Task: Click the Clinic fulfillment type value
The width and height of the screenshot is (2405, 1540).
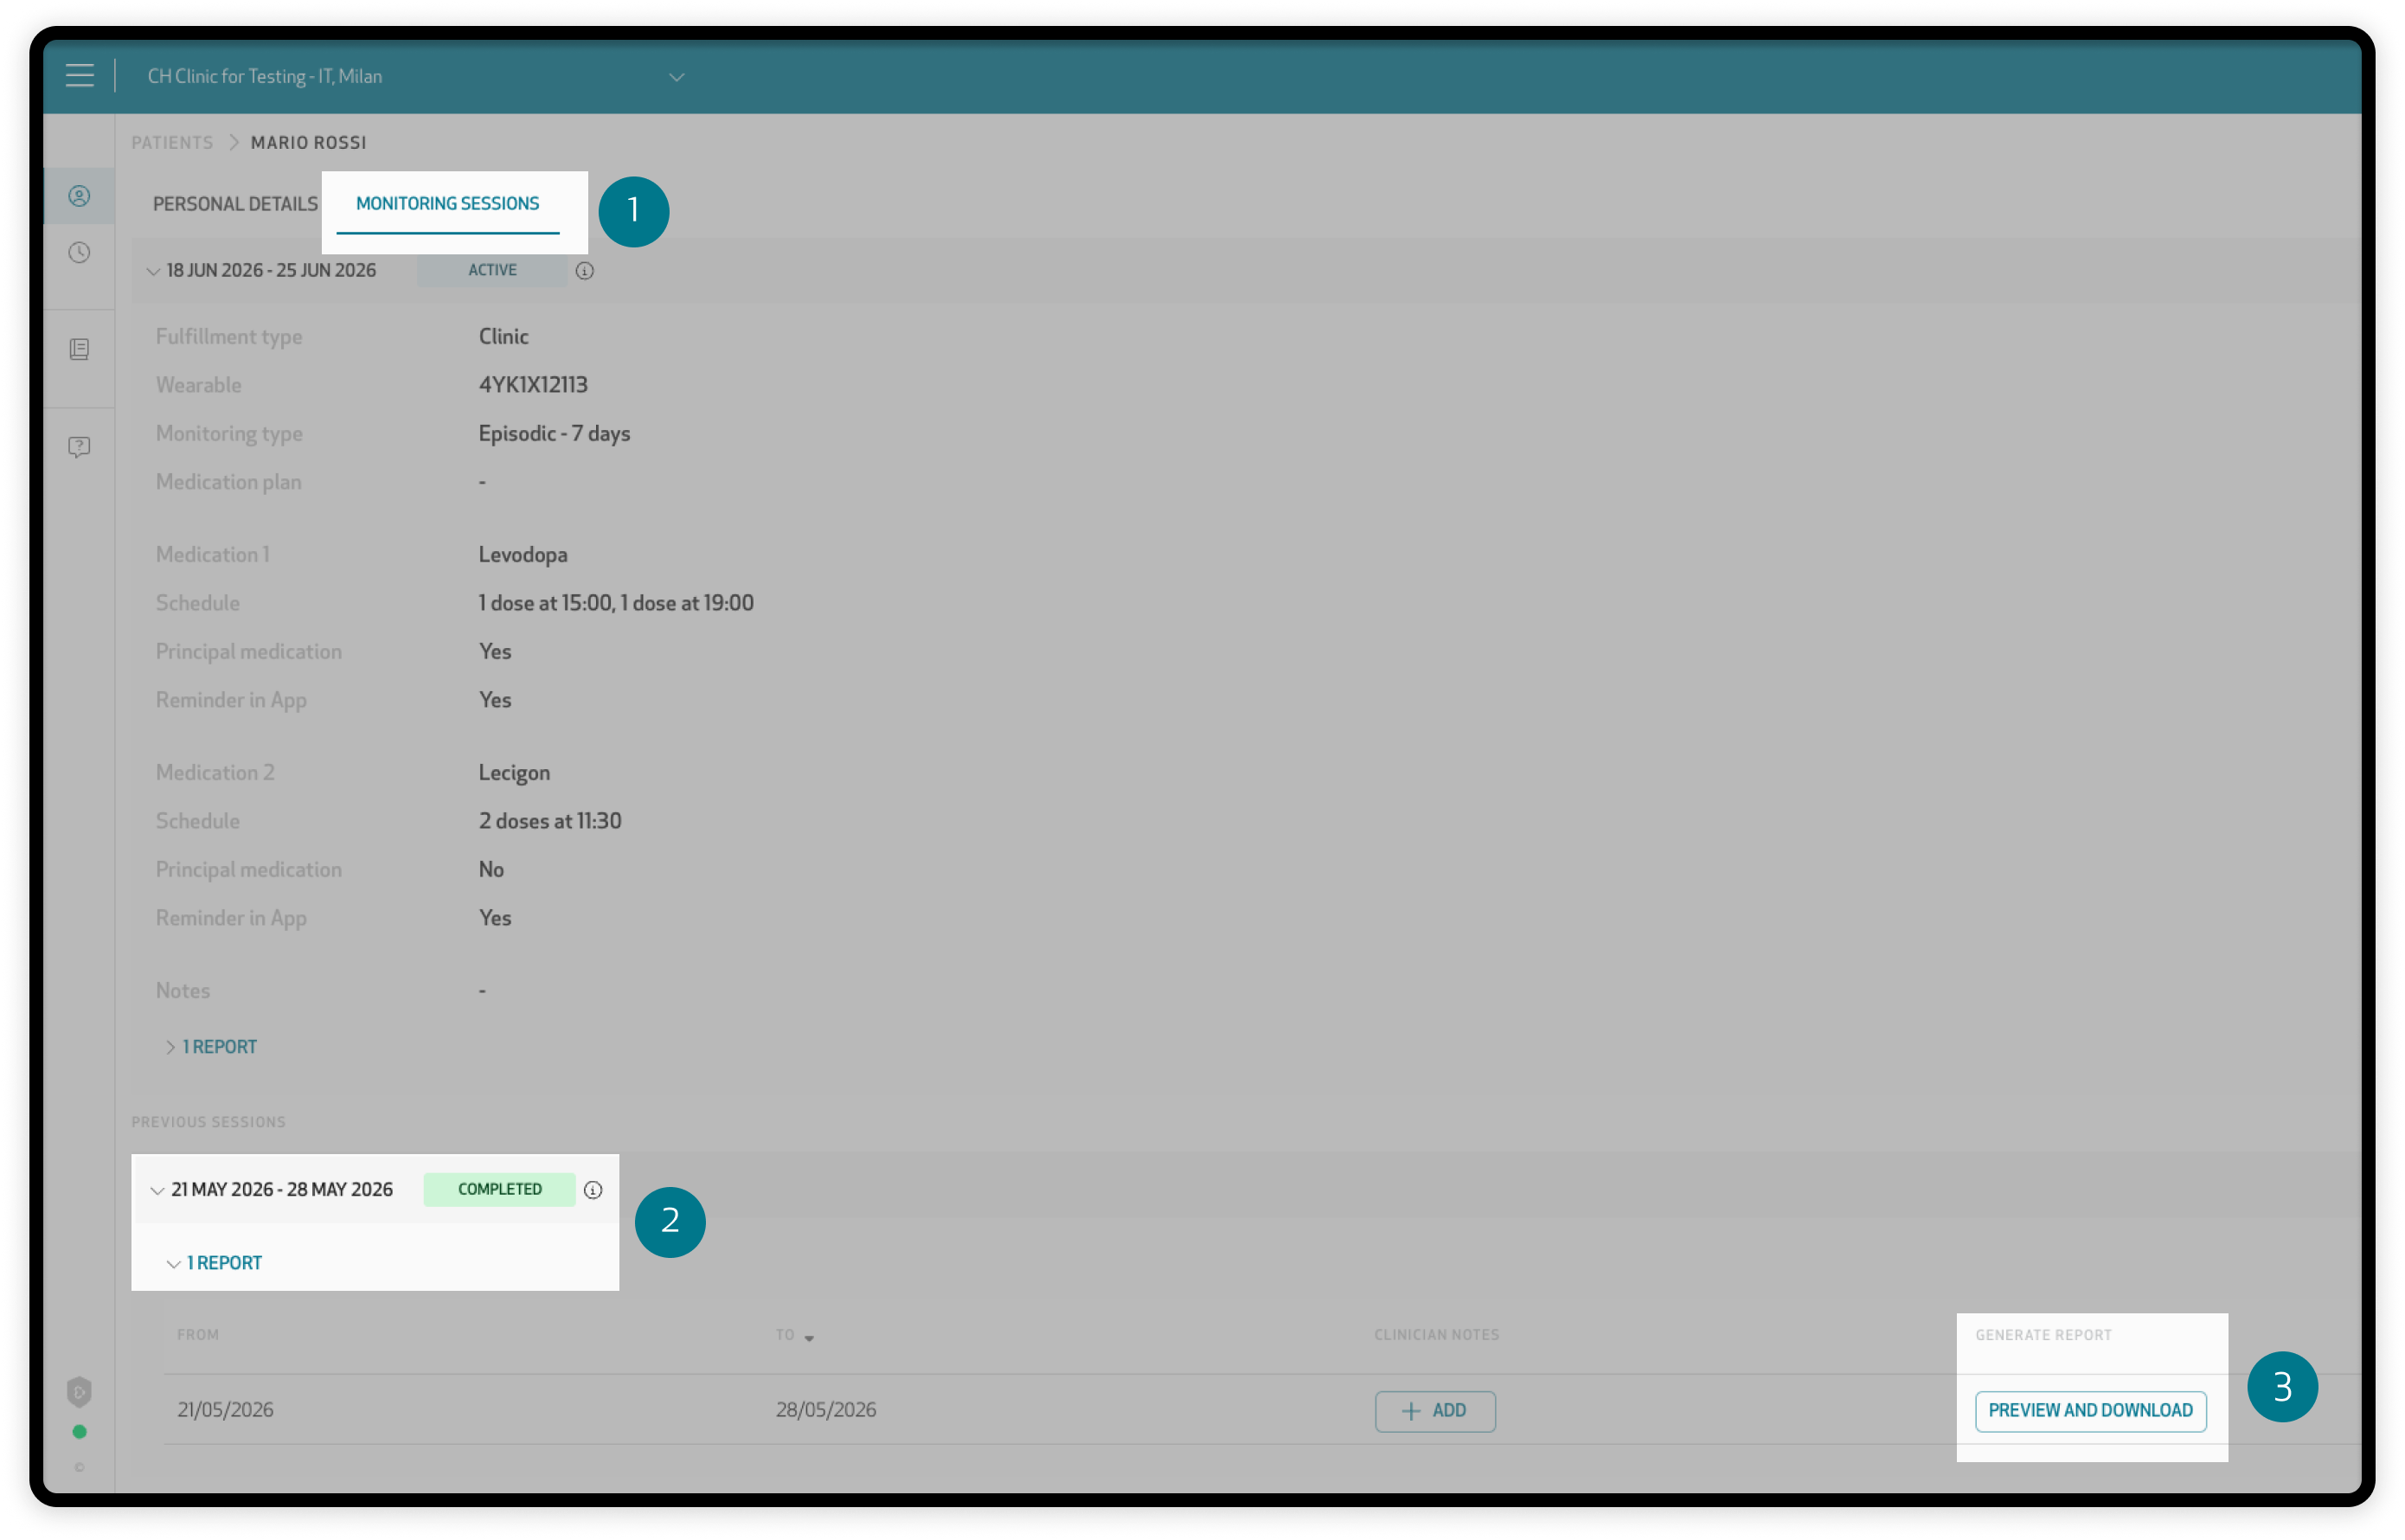Action: pyautogui.click(x=503, y=337)
